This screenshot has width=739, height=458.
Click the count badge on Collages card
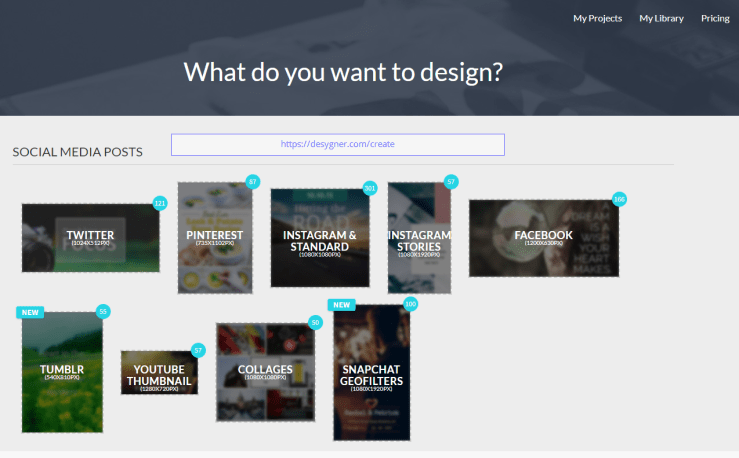click(x=315, y=322)
